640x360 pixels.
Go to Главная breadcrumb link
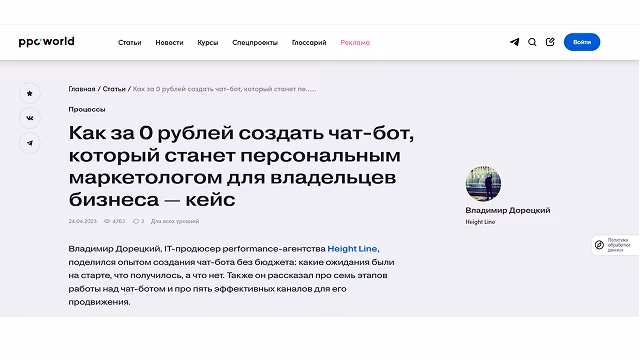pyautogui.click(x=82, y=89)
